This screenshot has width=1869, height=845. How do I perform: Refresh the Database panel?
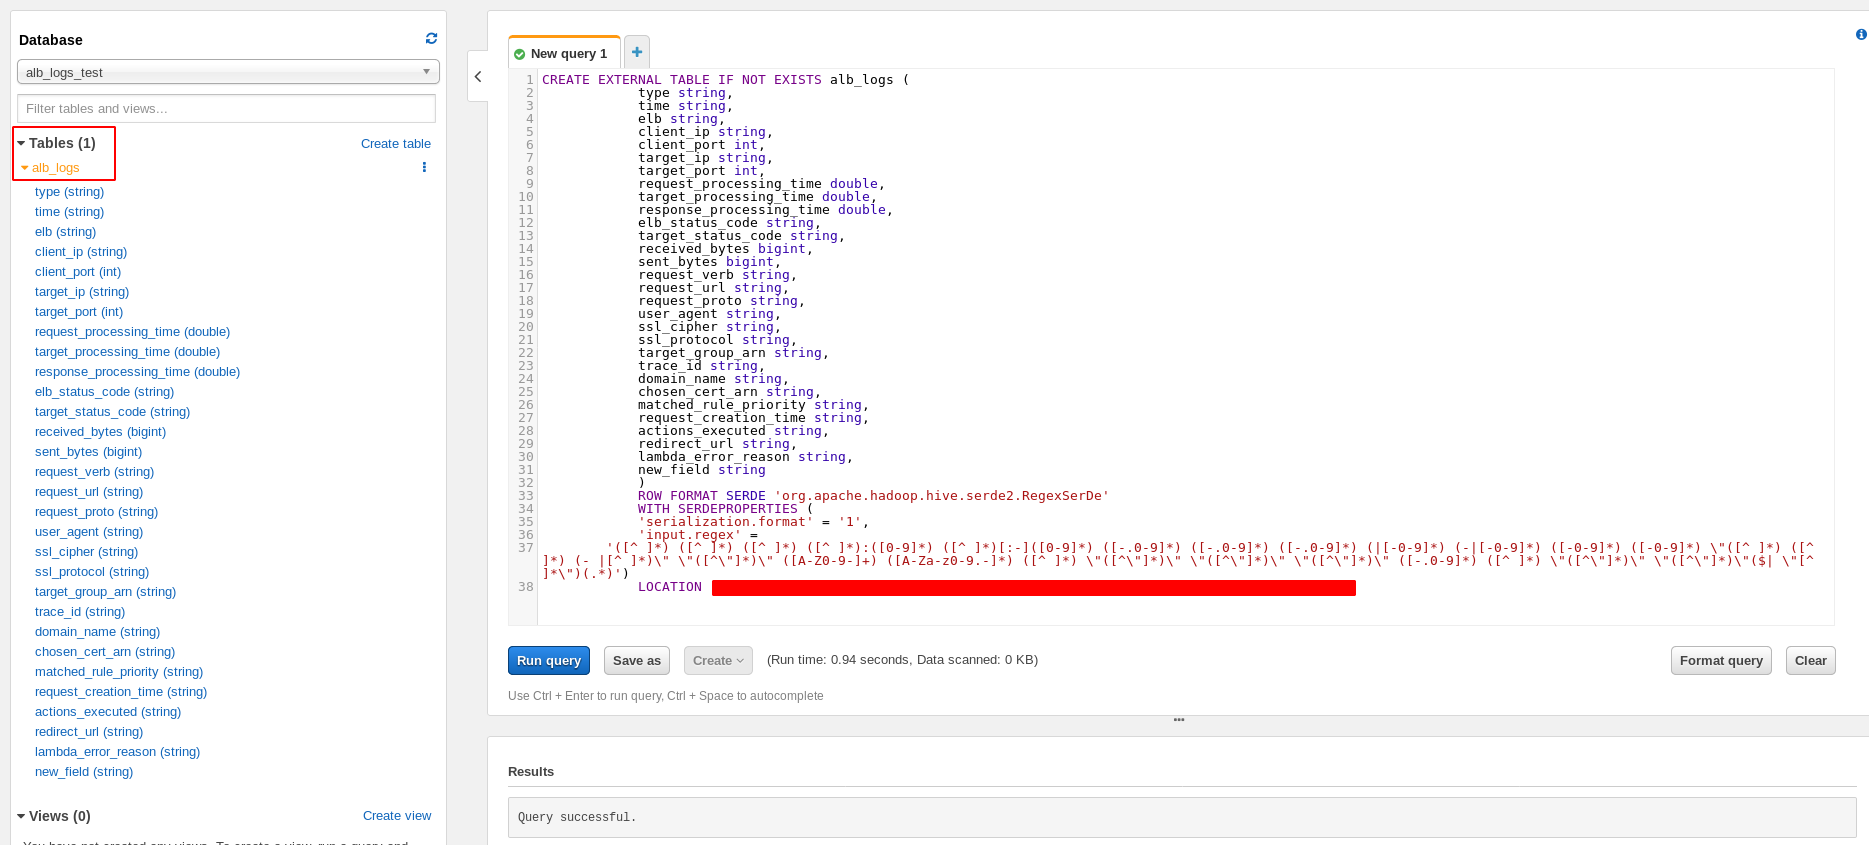pos(431,39)
